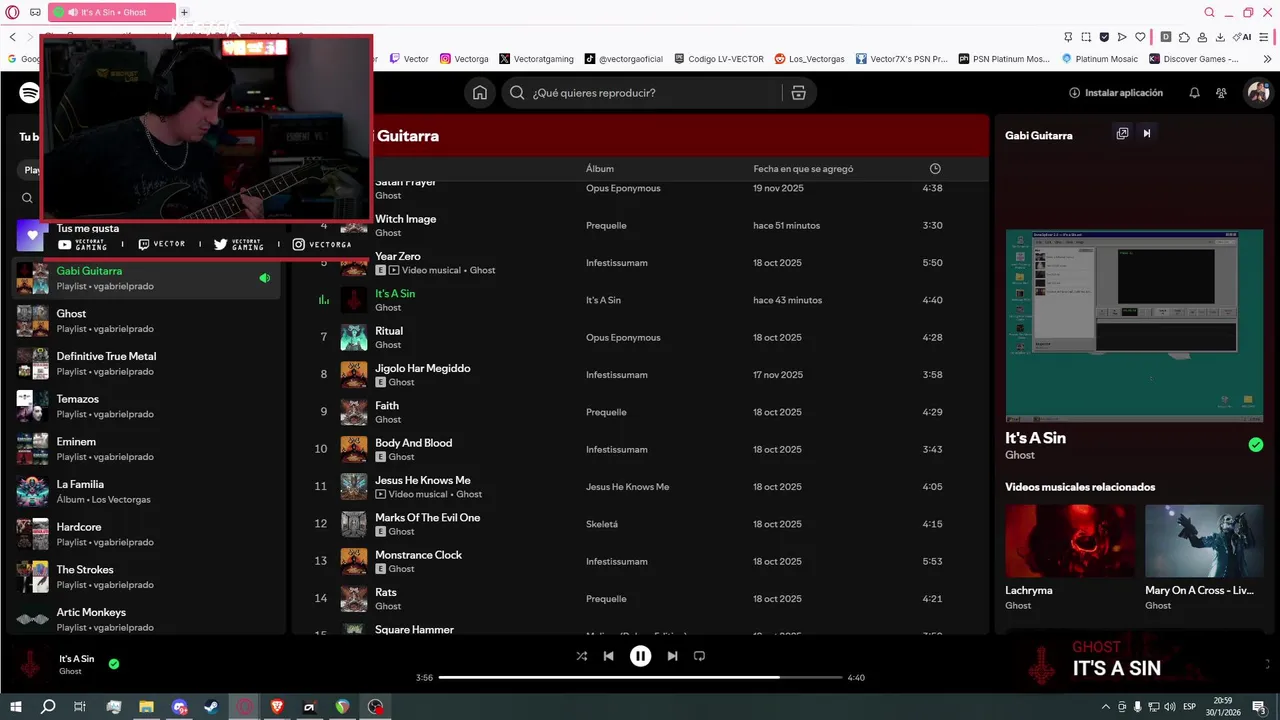The height and width of the screenshot is (720, 1280).
Task: Open the 'Temazos' playlist
Action: tap(146, 406)
